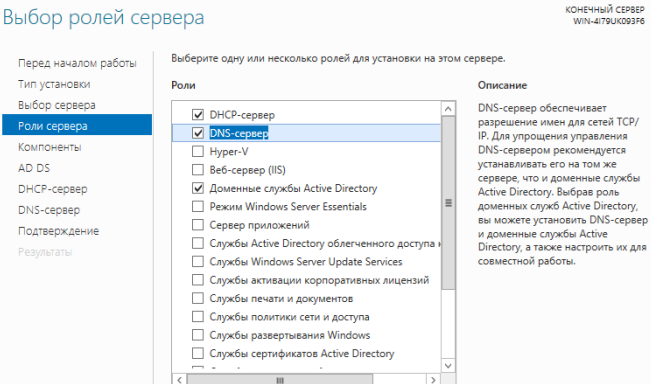651x384 pixels.
Task: Check the Веб-сервер (IIS) checkbox
Action: pos(198,170)
